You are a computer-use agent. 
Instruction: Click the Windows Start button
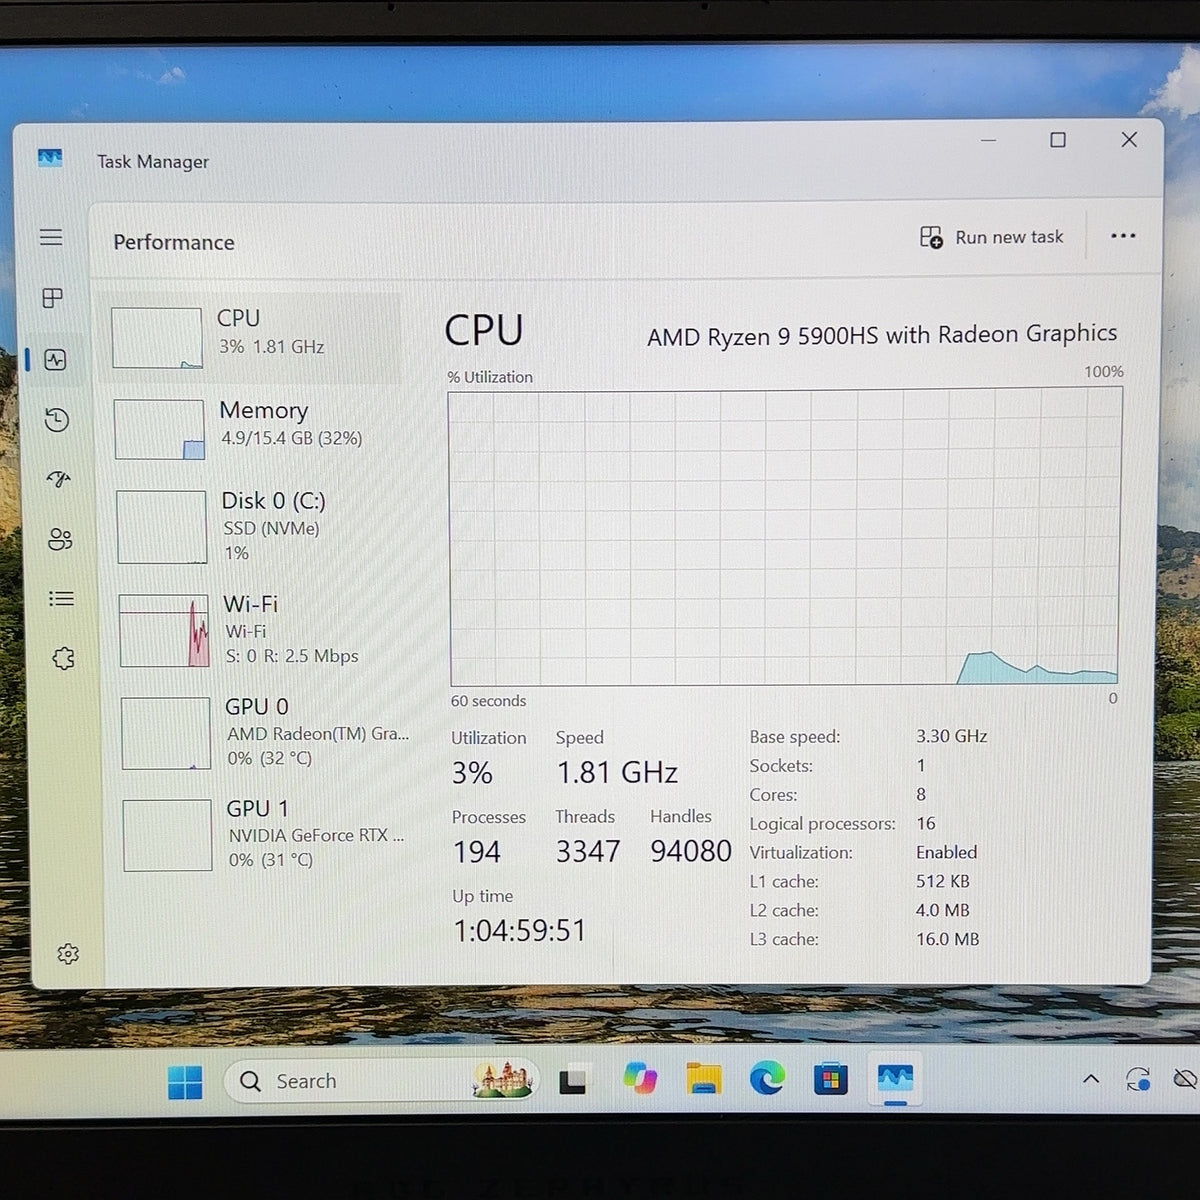click(185, 1082)
